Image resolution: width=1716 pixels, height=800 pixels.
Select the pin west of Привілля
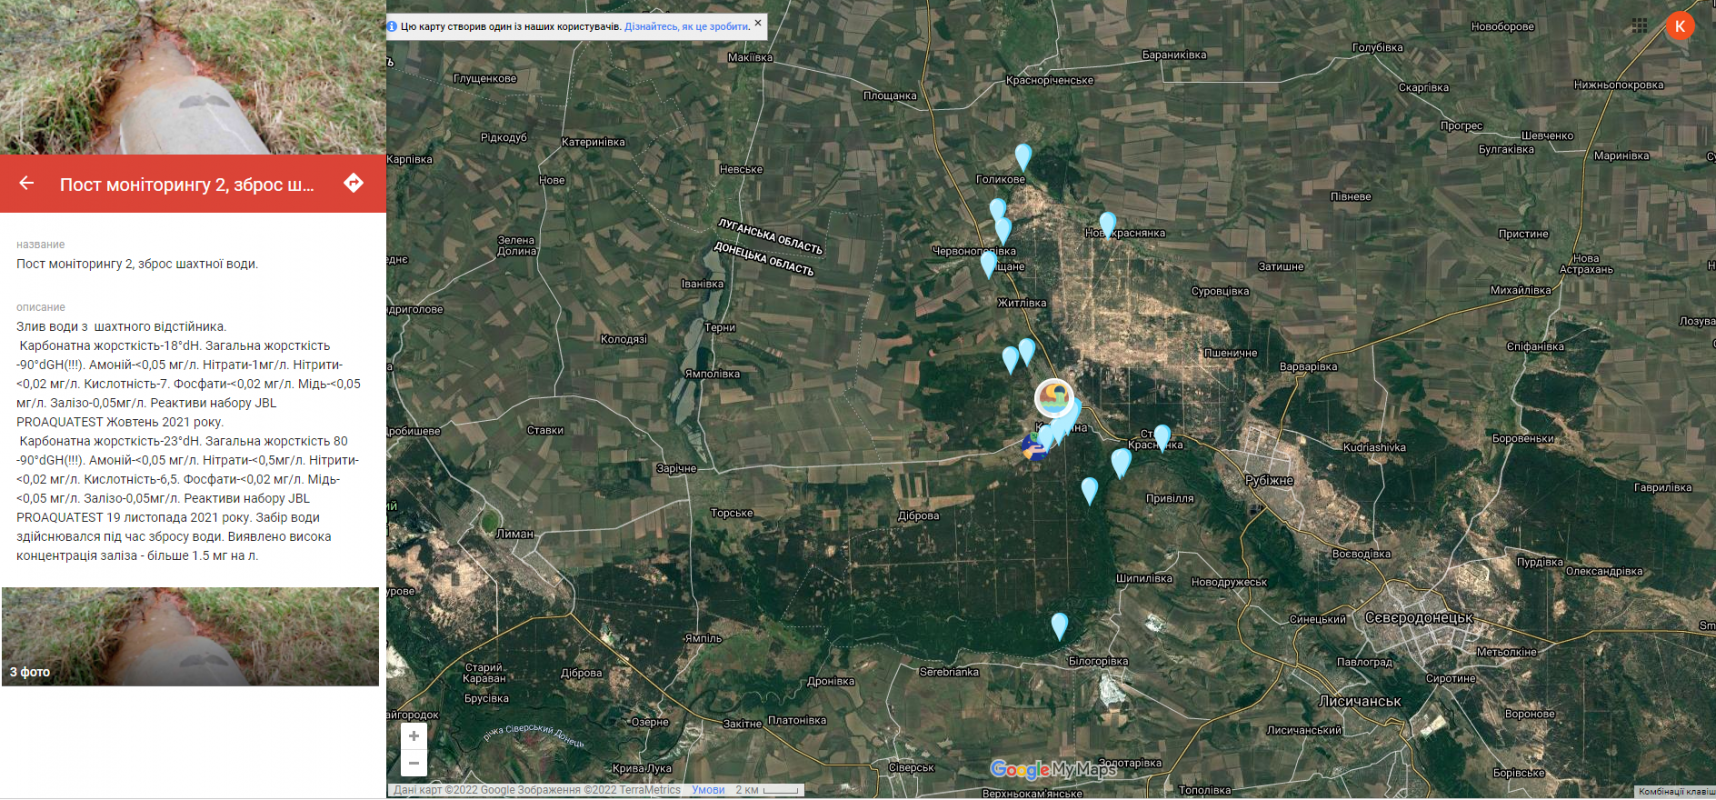[1090, 490]
